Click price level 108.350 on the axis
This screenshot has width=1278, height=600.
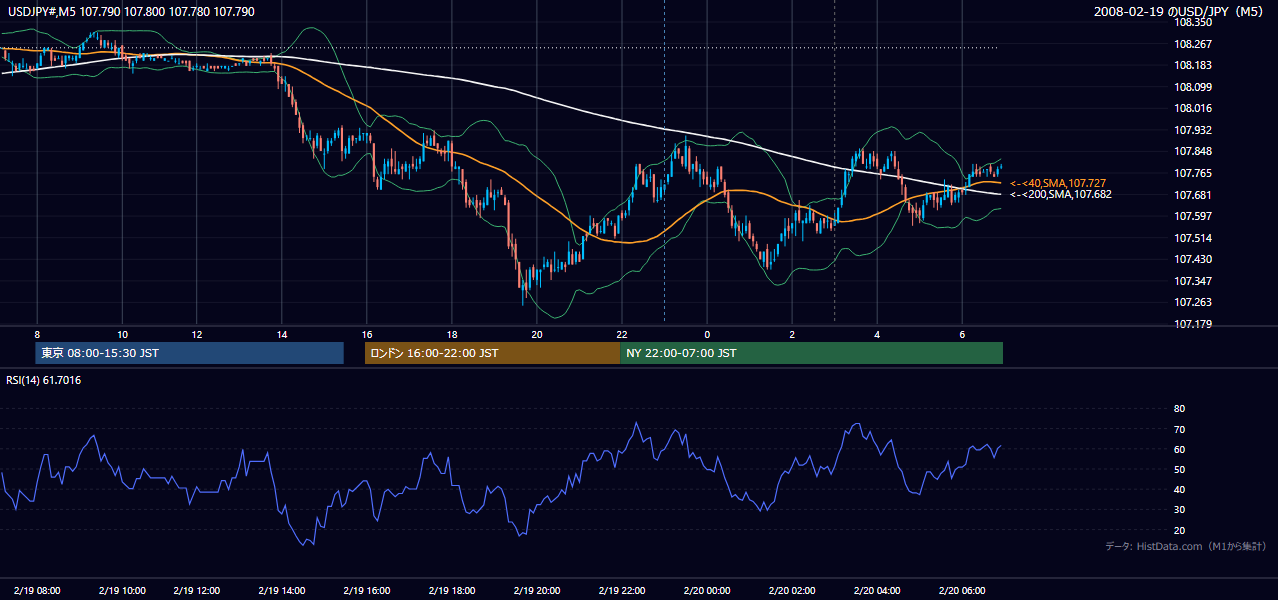pos(1193,22)
